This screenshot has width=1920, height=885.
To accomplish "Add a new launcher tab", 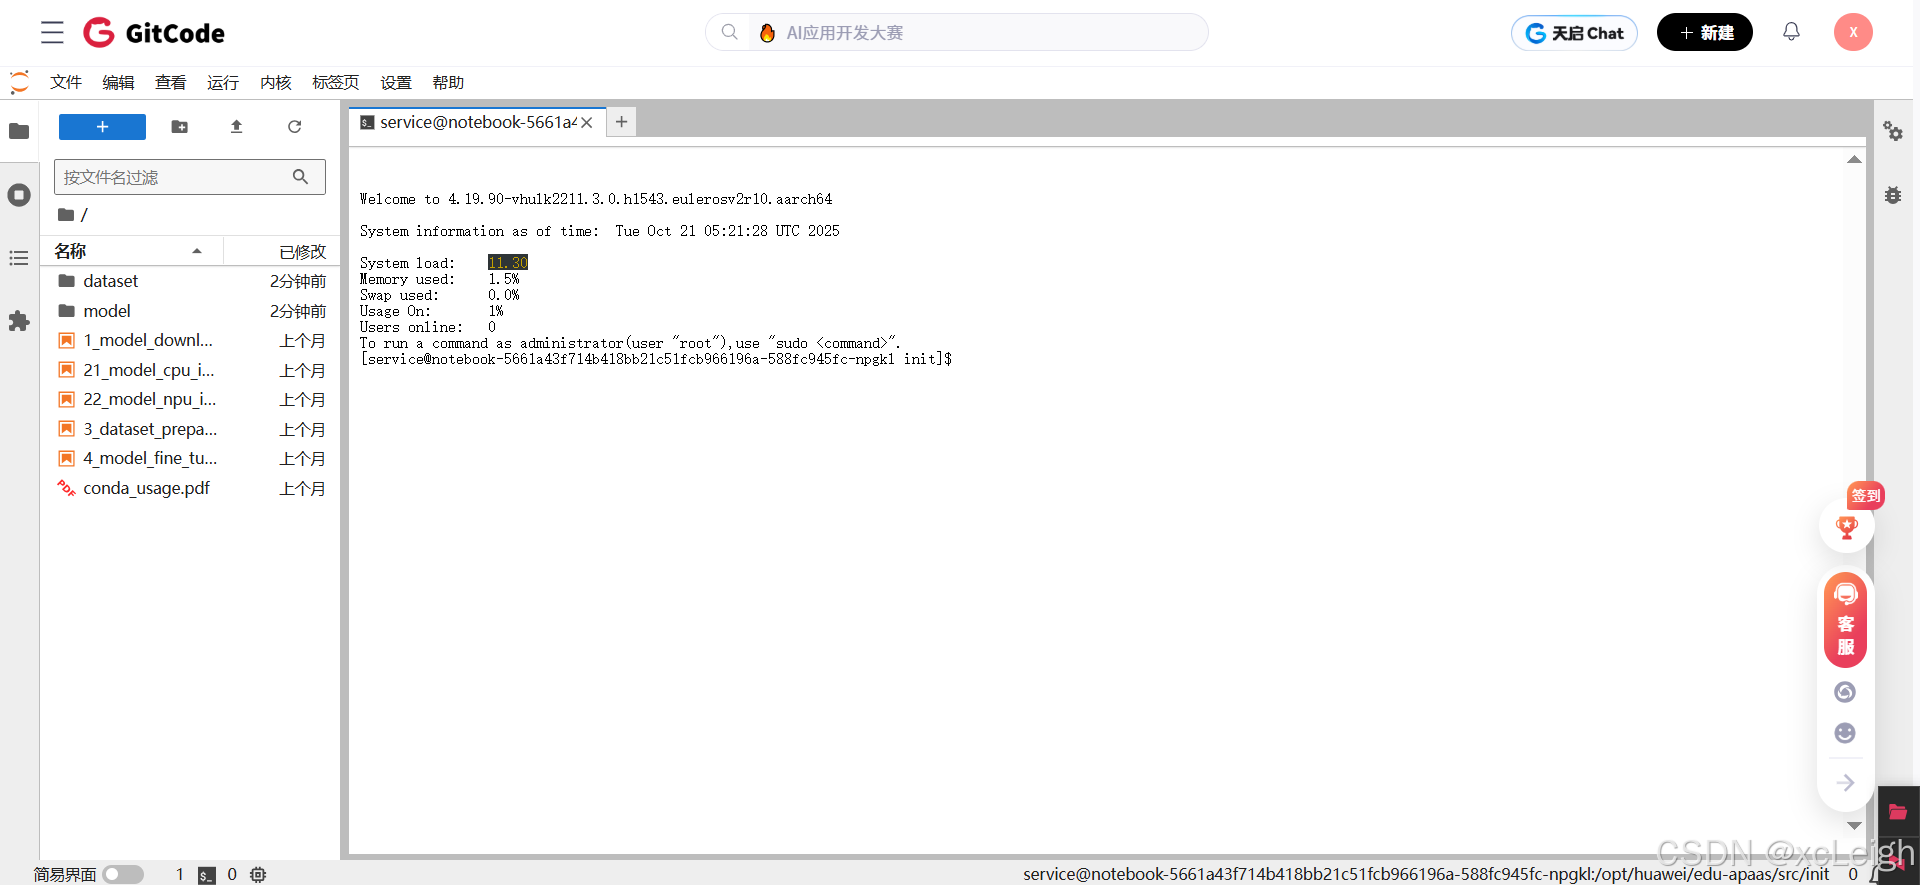I will pos(621,121).
